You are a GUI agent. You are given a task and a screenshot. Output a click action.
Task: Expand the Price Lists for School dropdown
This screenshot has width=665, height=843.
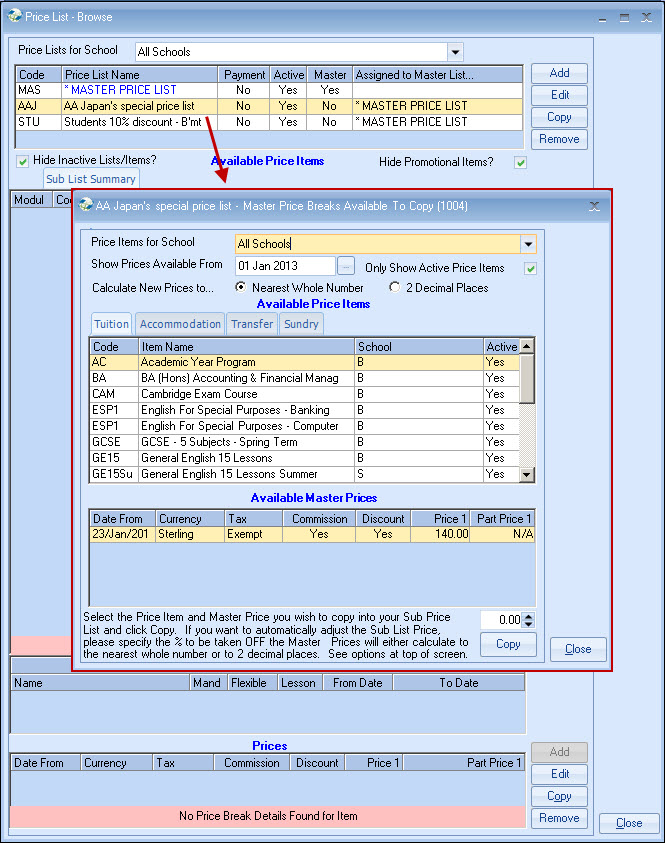tap(455, 52)
